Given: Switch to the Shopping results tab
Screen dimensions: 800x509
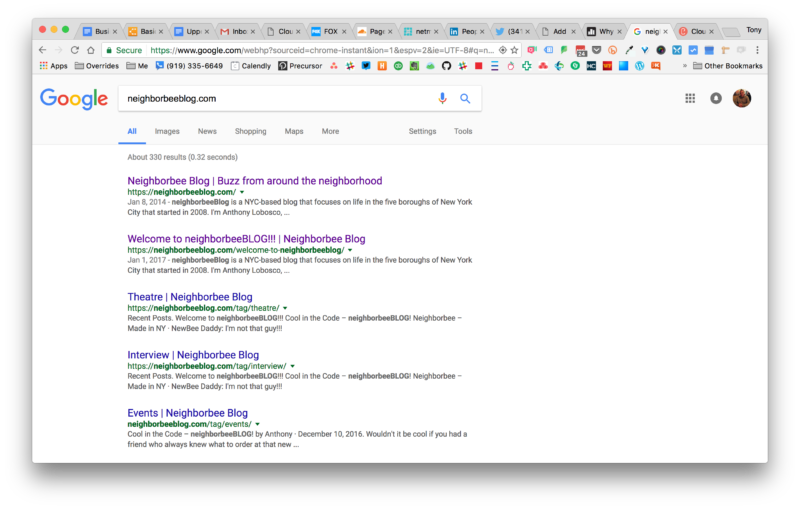Looking at the screenshot, I should [251, 131].
